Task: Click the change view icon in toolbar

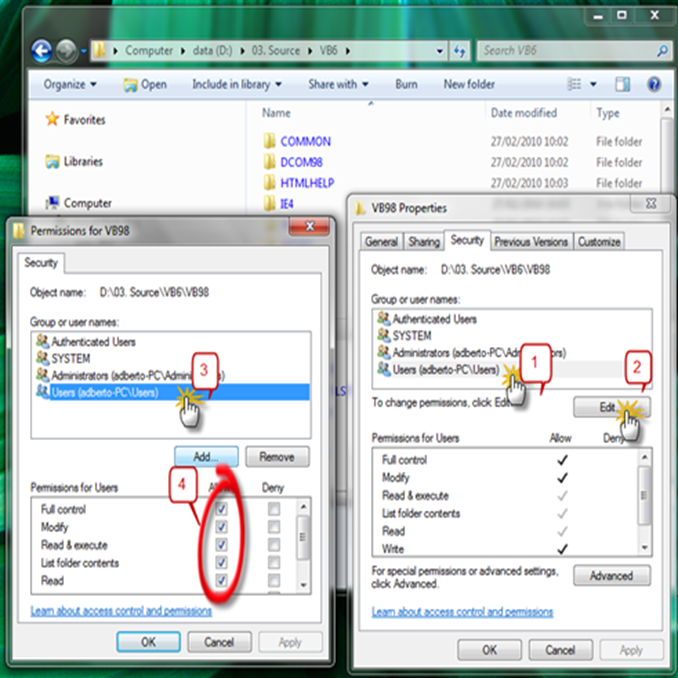Action: pos(574,84)
